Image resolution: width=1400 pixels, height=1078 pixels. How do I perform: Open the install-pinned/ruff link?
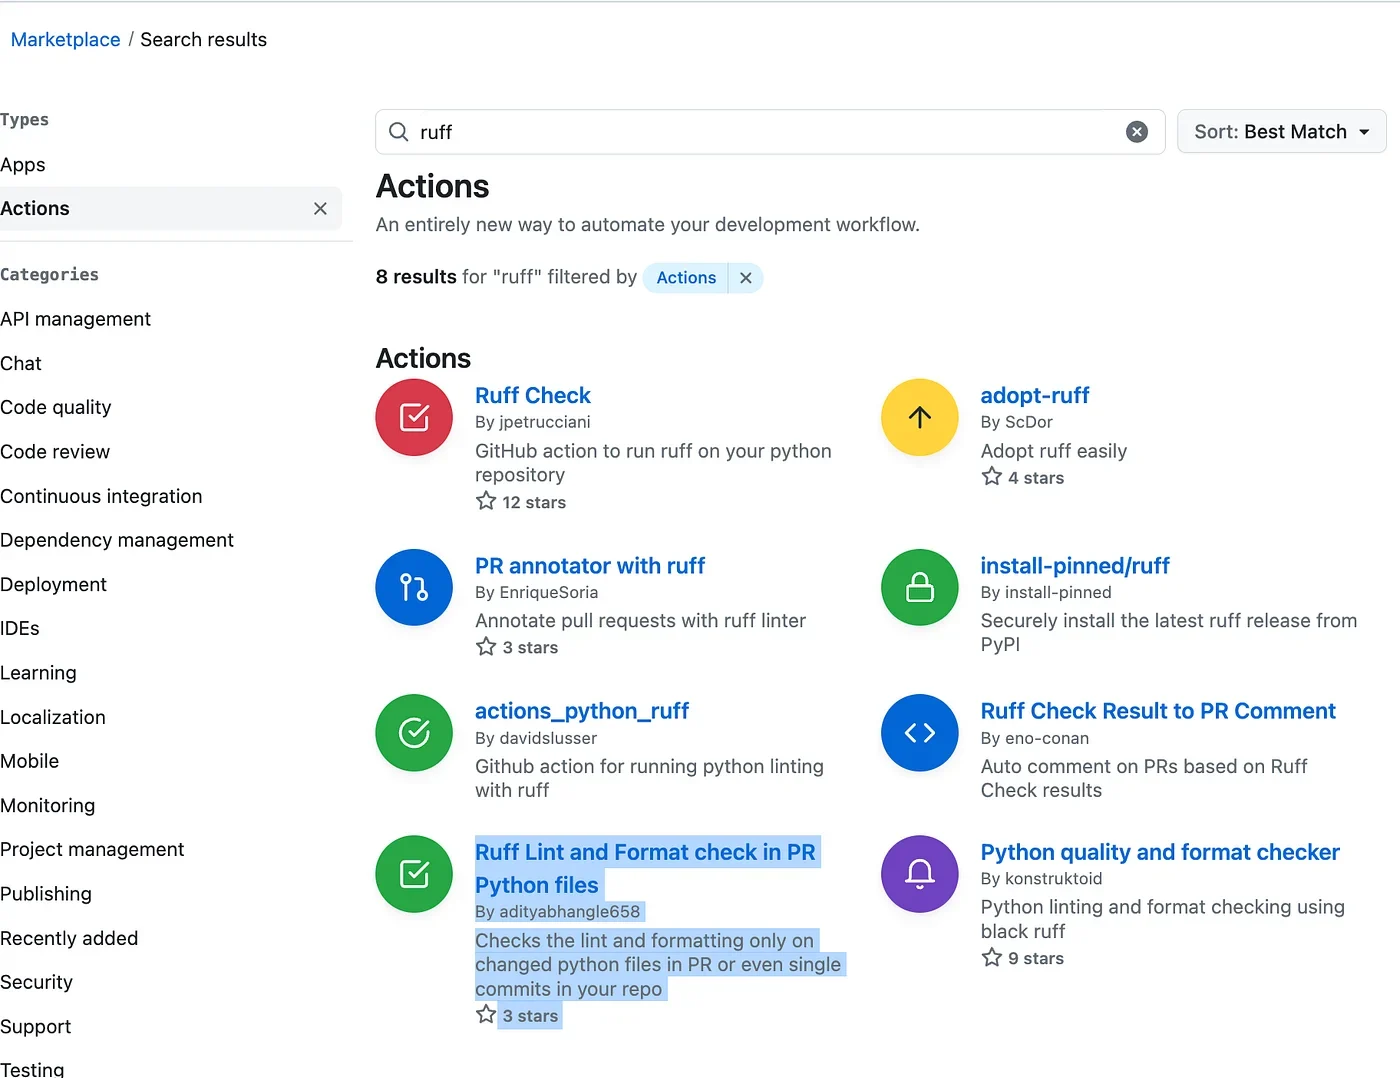click(x=1075, y=566)
